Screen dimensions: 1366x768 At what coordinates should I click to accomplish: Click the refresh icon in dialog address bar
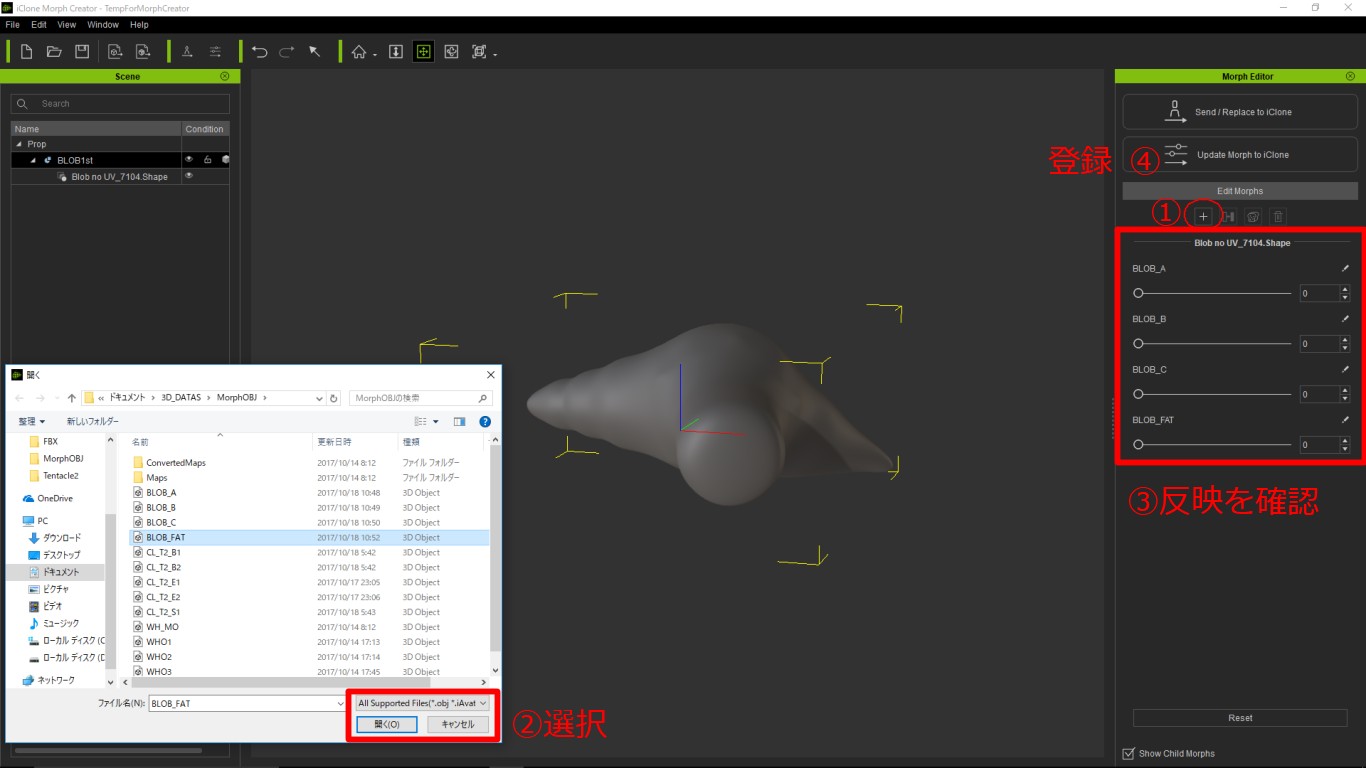coord(334,398)
